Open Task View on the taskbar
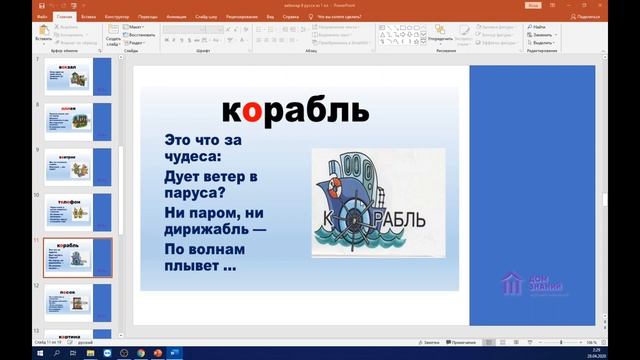Viewport: 640px width, 360px height. coord(73,353)
